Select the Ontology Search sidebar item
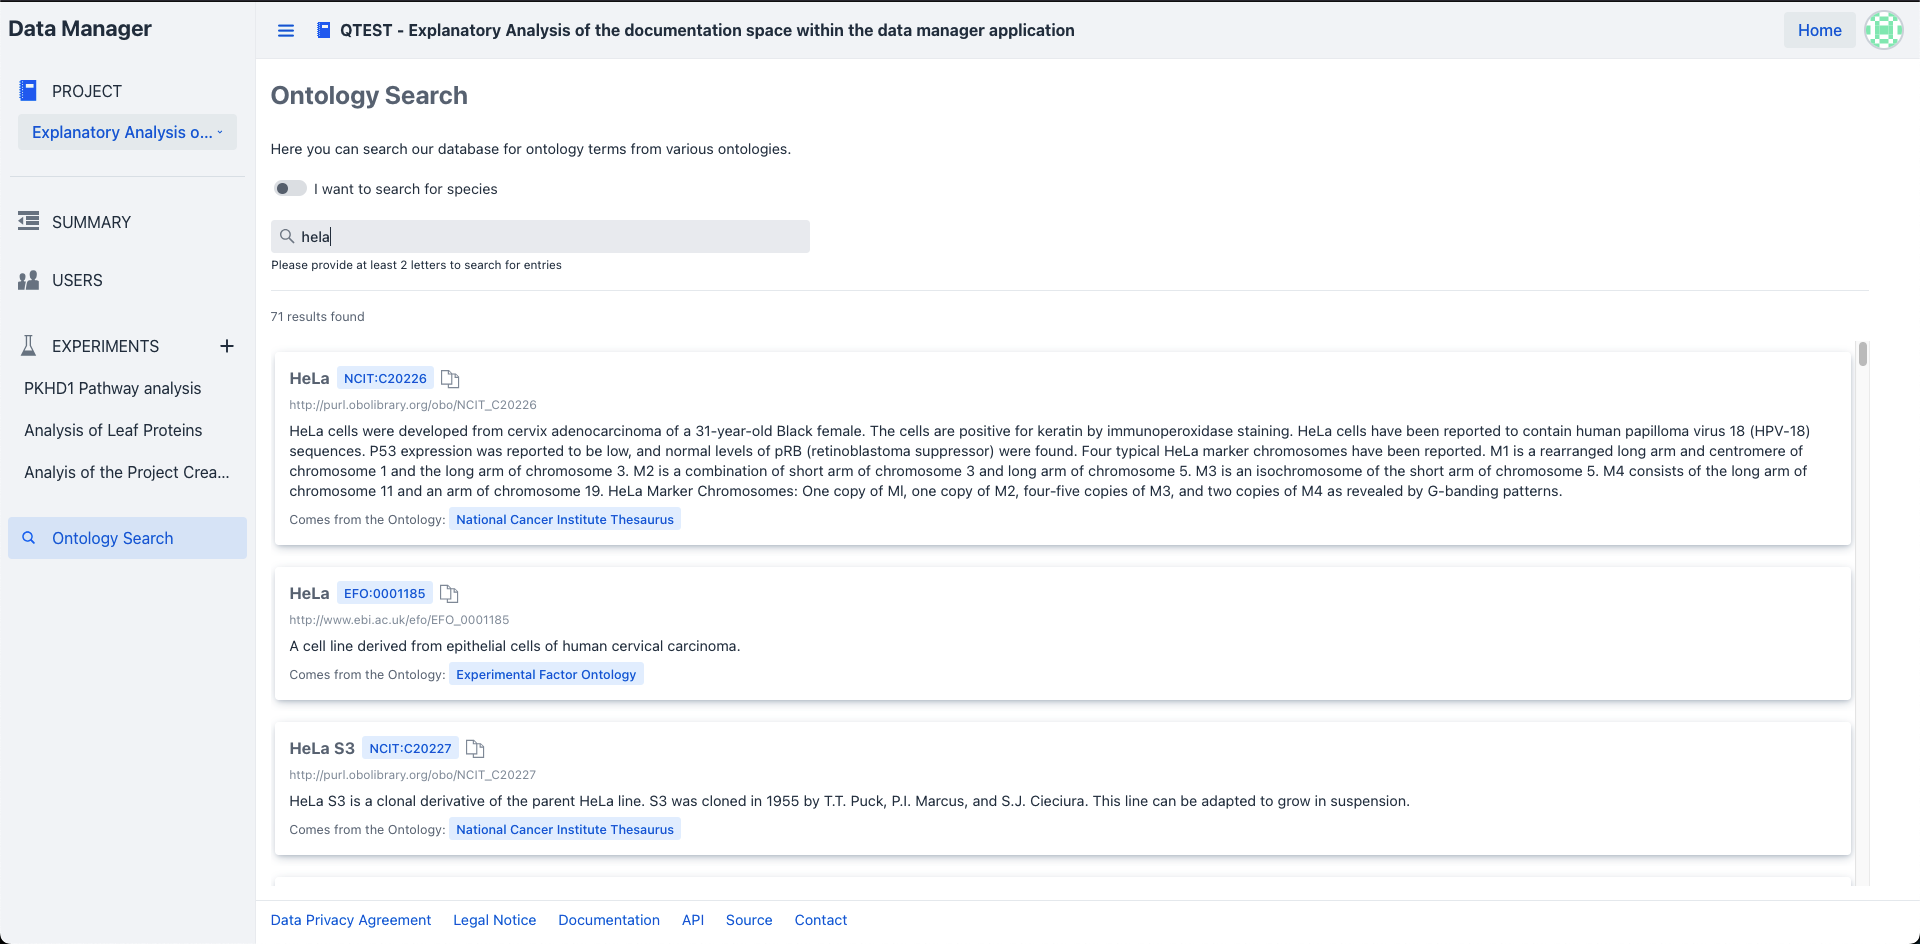This screenshot has height=944, width=1920. point(112,538)
